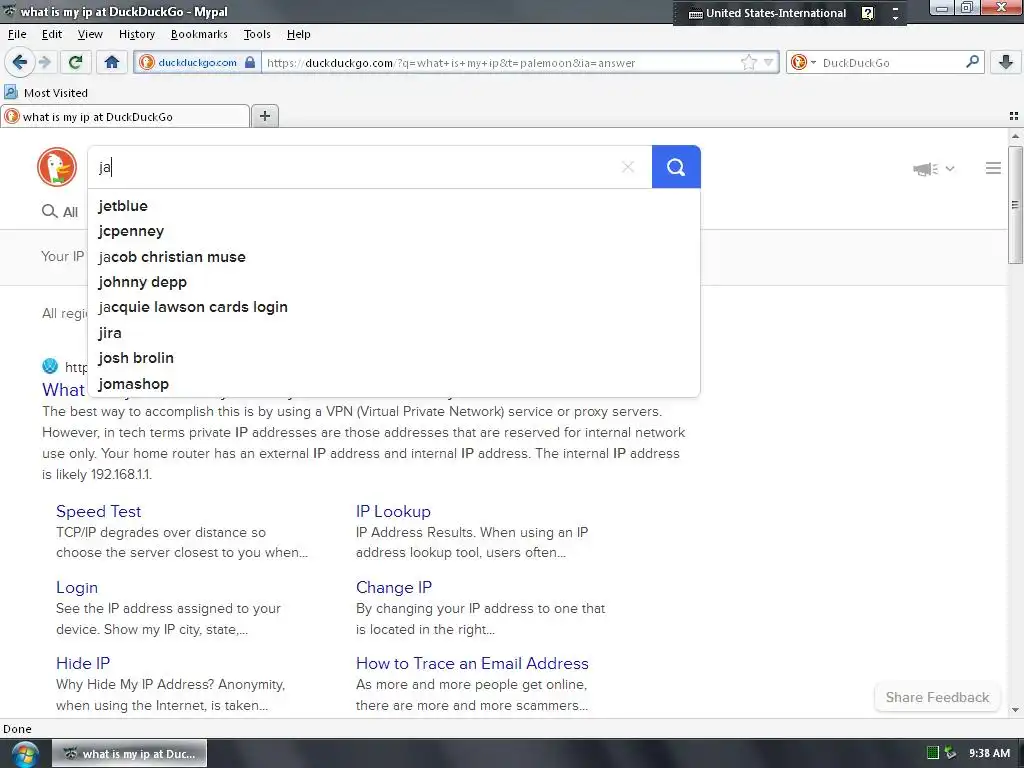Choose the 'jacob christian muse' suggestion
The height and width of the screenshot is (768, 1024).
coord(394,257)
